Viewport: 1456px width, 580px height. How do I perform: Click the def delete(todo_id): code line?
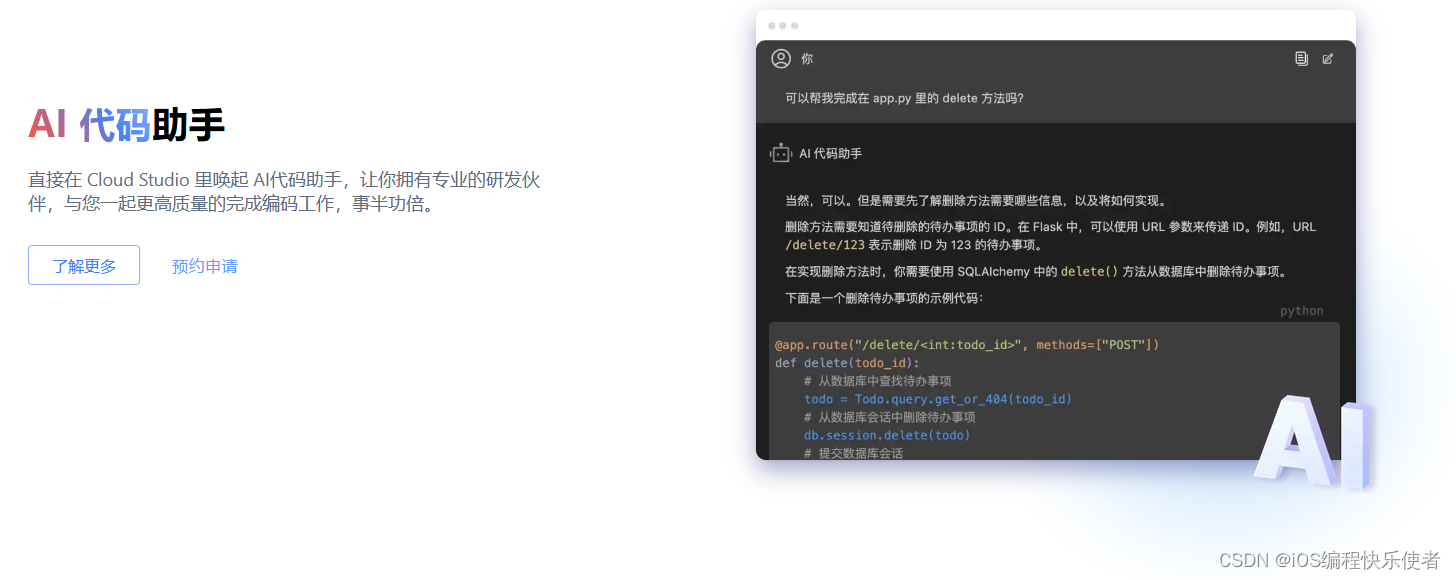(847, 363)
